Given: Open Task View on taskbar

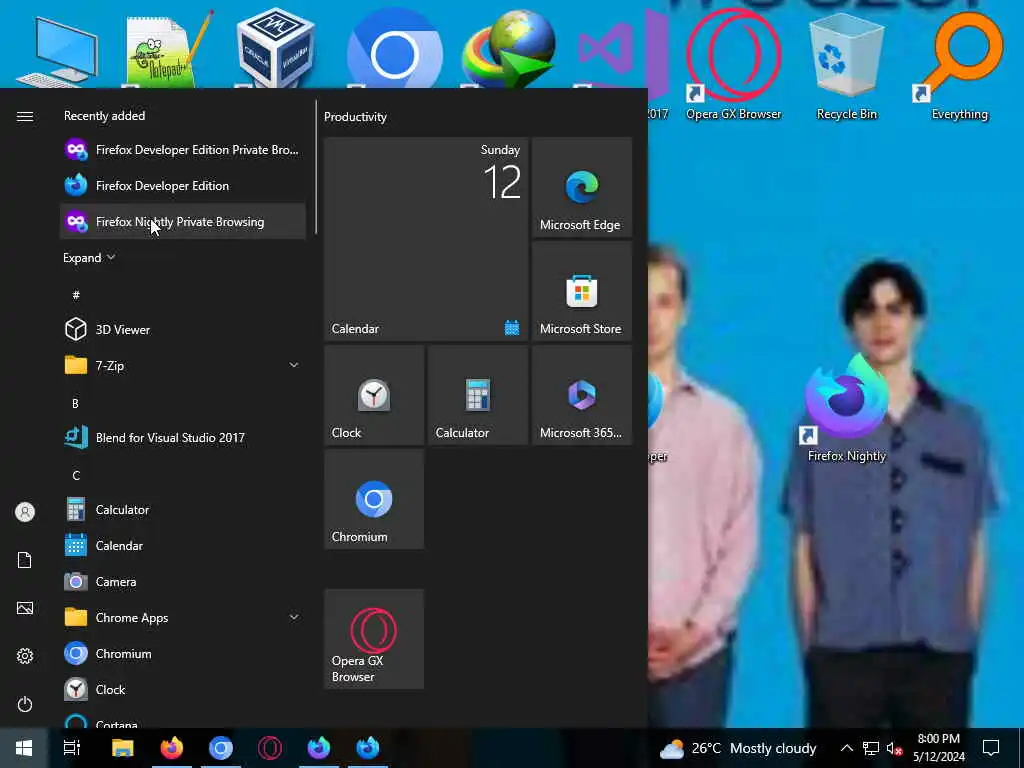Looking at the screenshot, I should click(x=72, y=748).
